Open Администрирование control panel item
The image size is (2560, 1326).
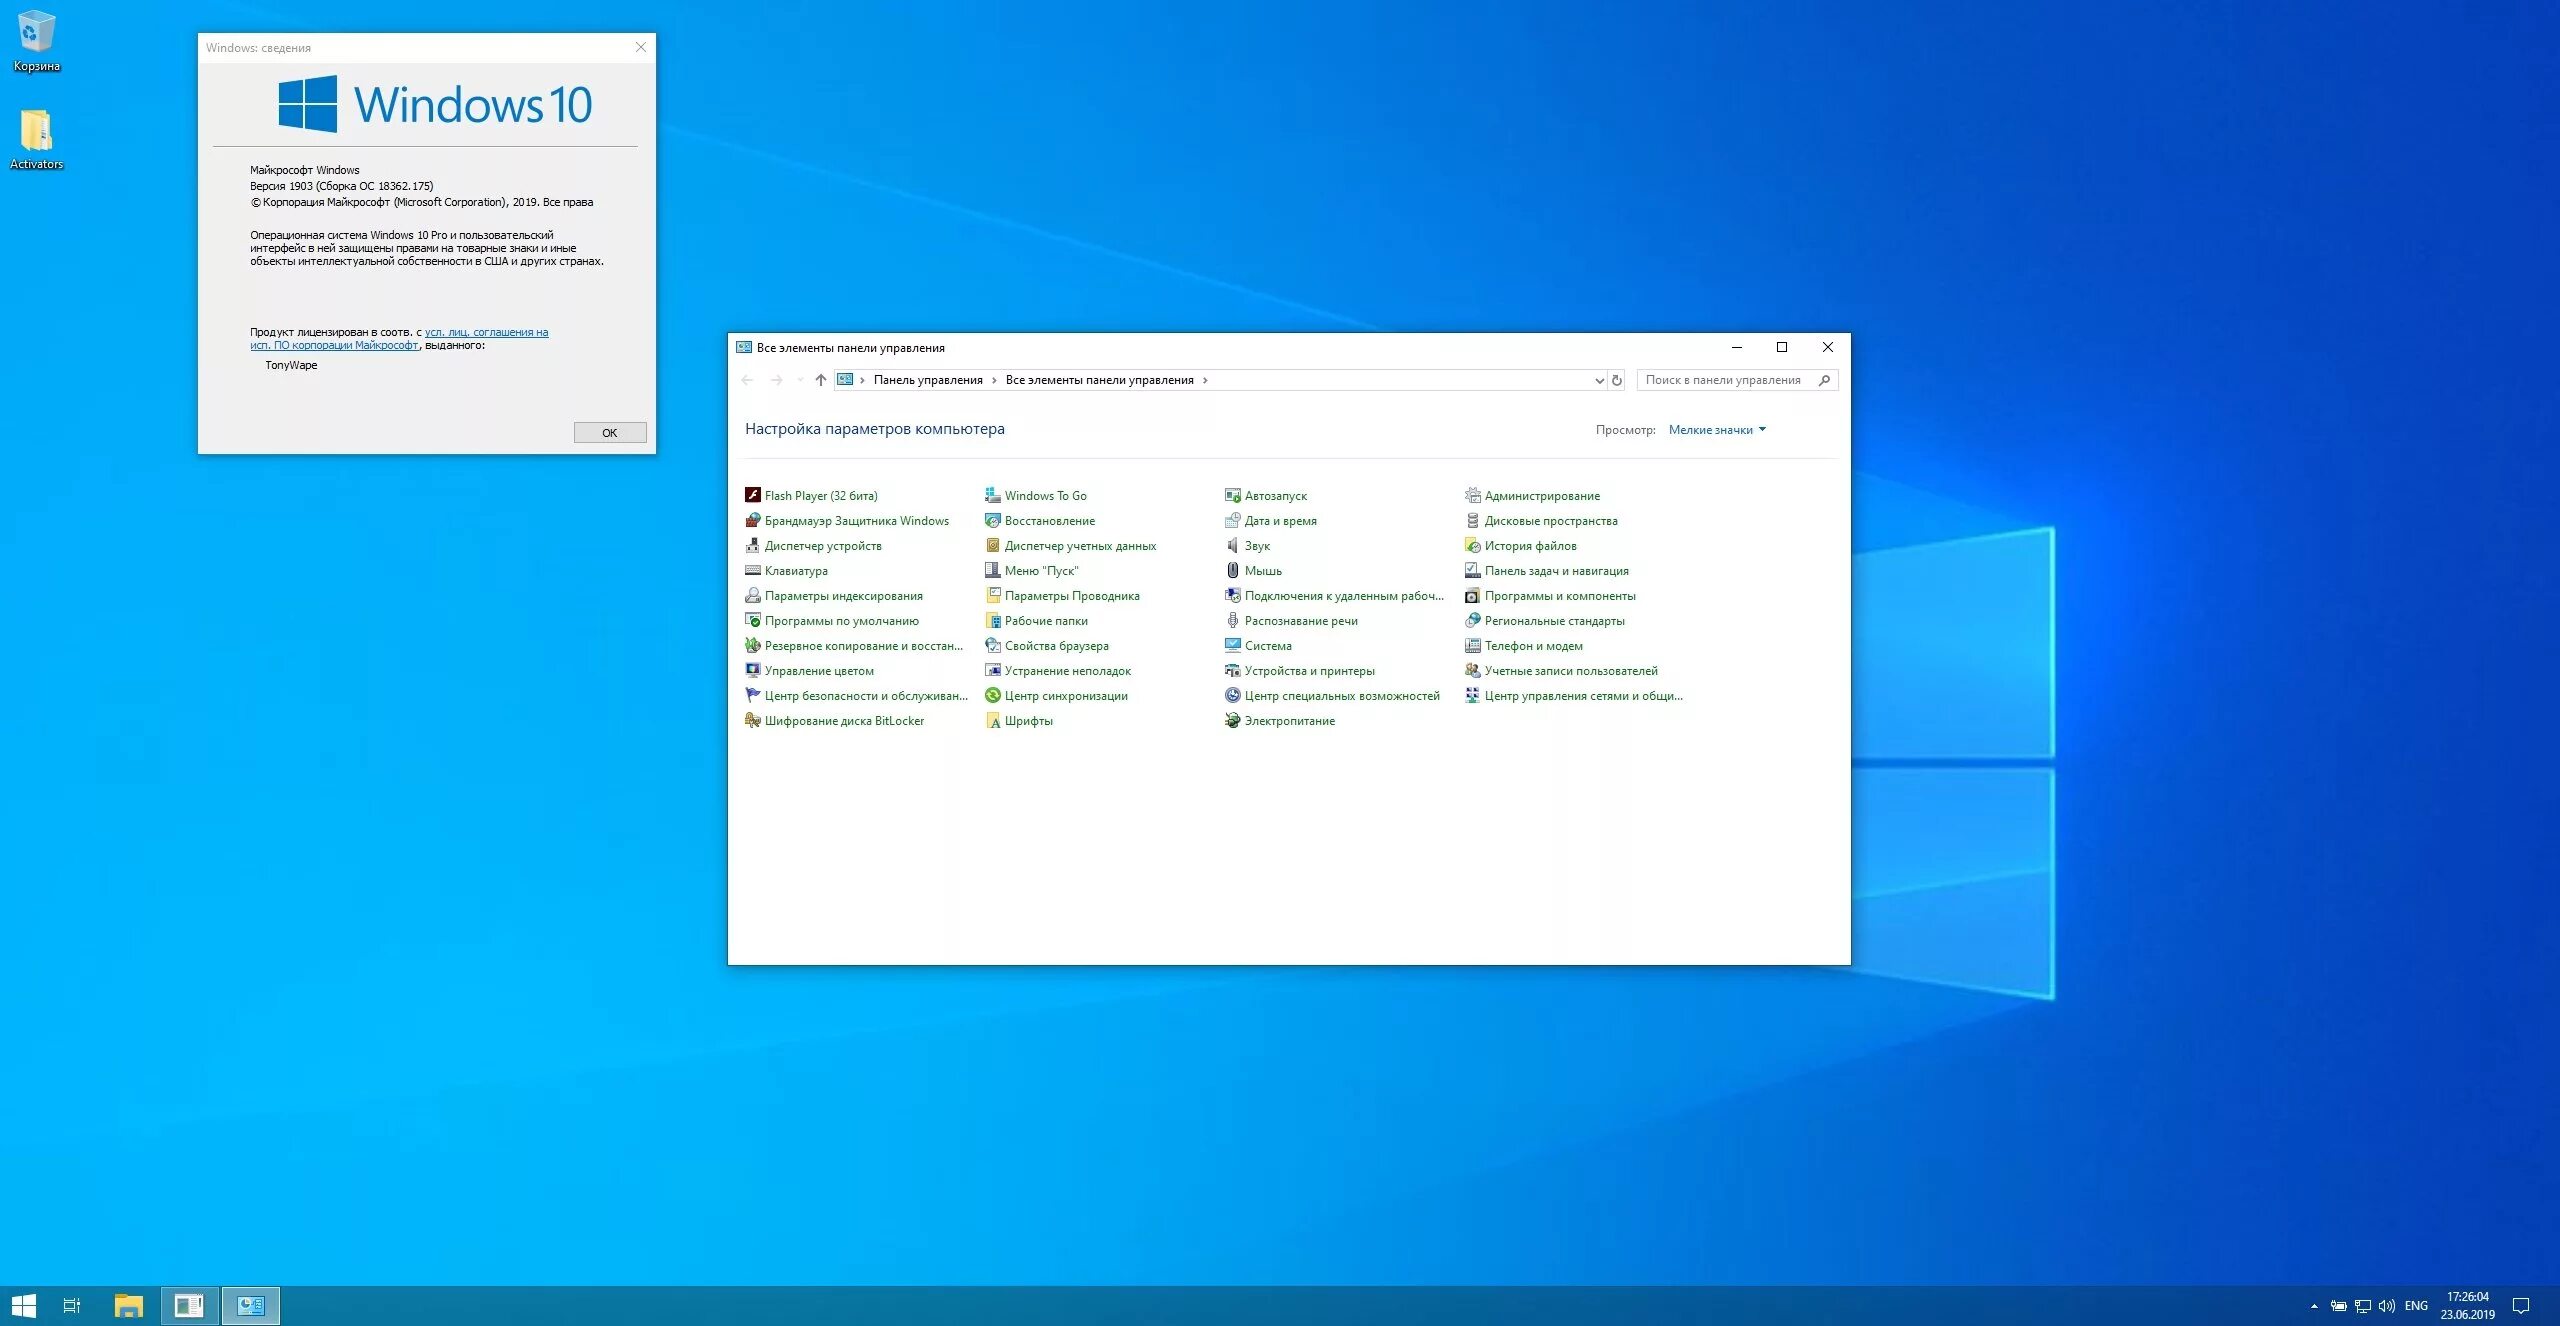click(x=1541, y=495)
